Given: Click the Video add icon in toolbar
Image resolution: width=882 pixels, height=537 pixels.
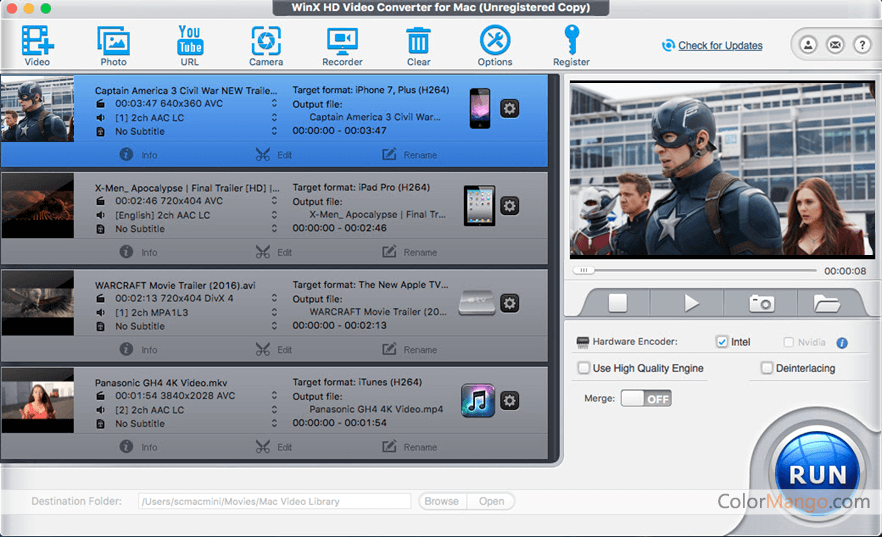Looking at the screenshot, I should pos(37,41).
